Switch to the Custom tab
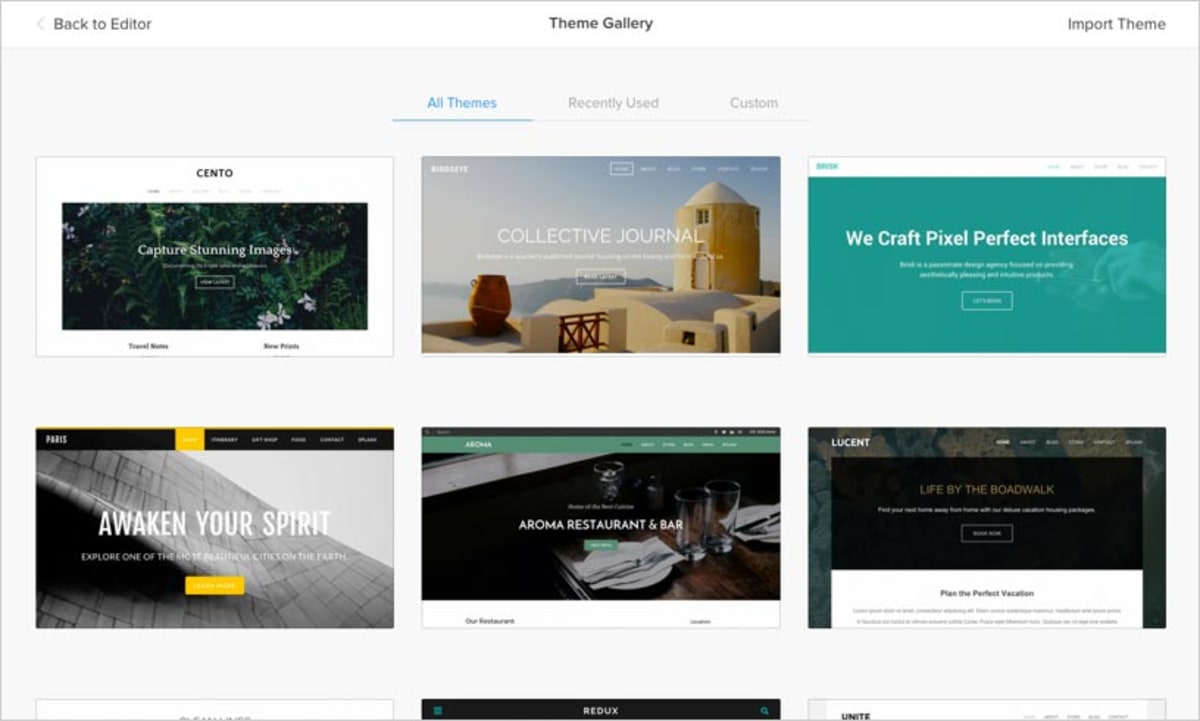 754,102
